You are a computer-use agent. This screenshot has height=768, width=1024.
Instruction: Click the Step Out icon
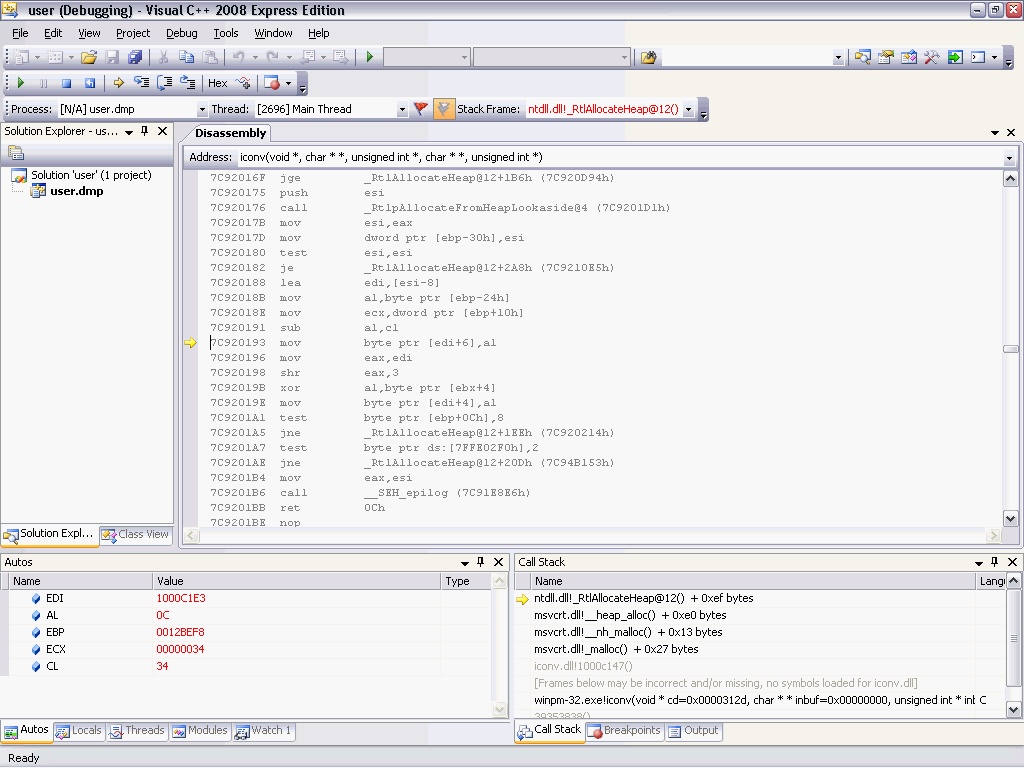tap(188, 83)
